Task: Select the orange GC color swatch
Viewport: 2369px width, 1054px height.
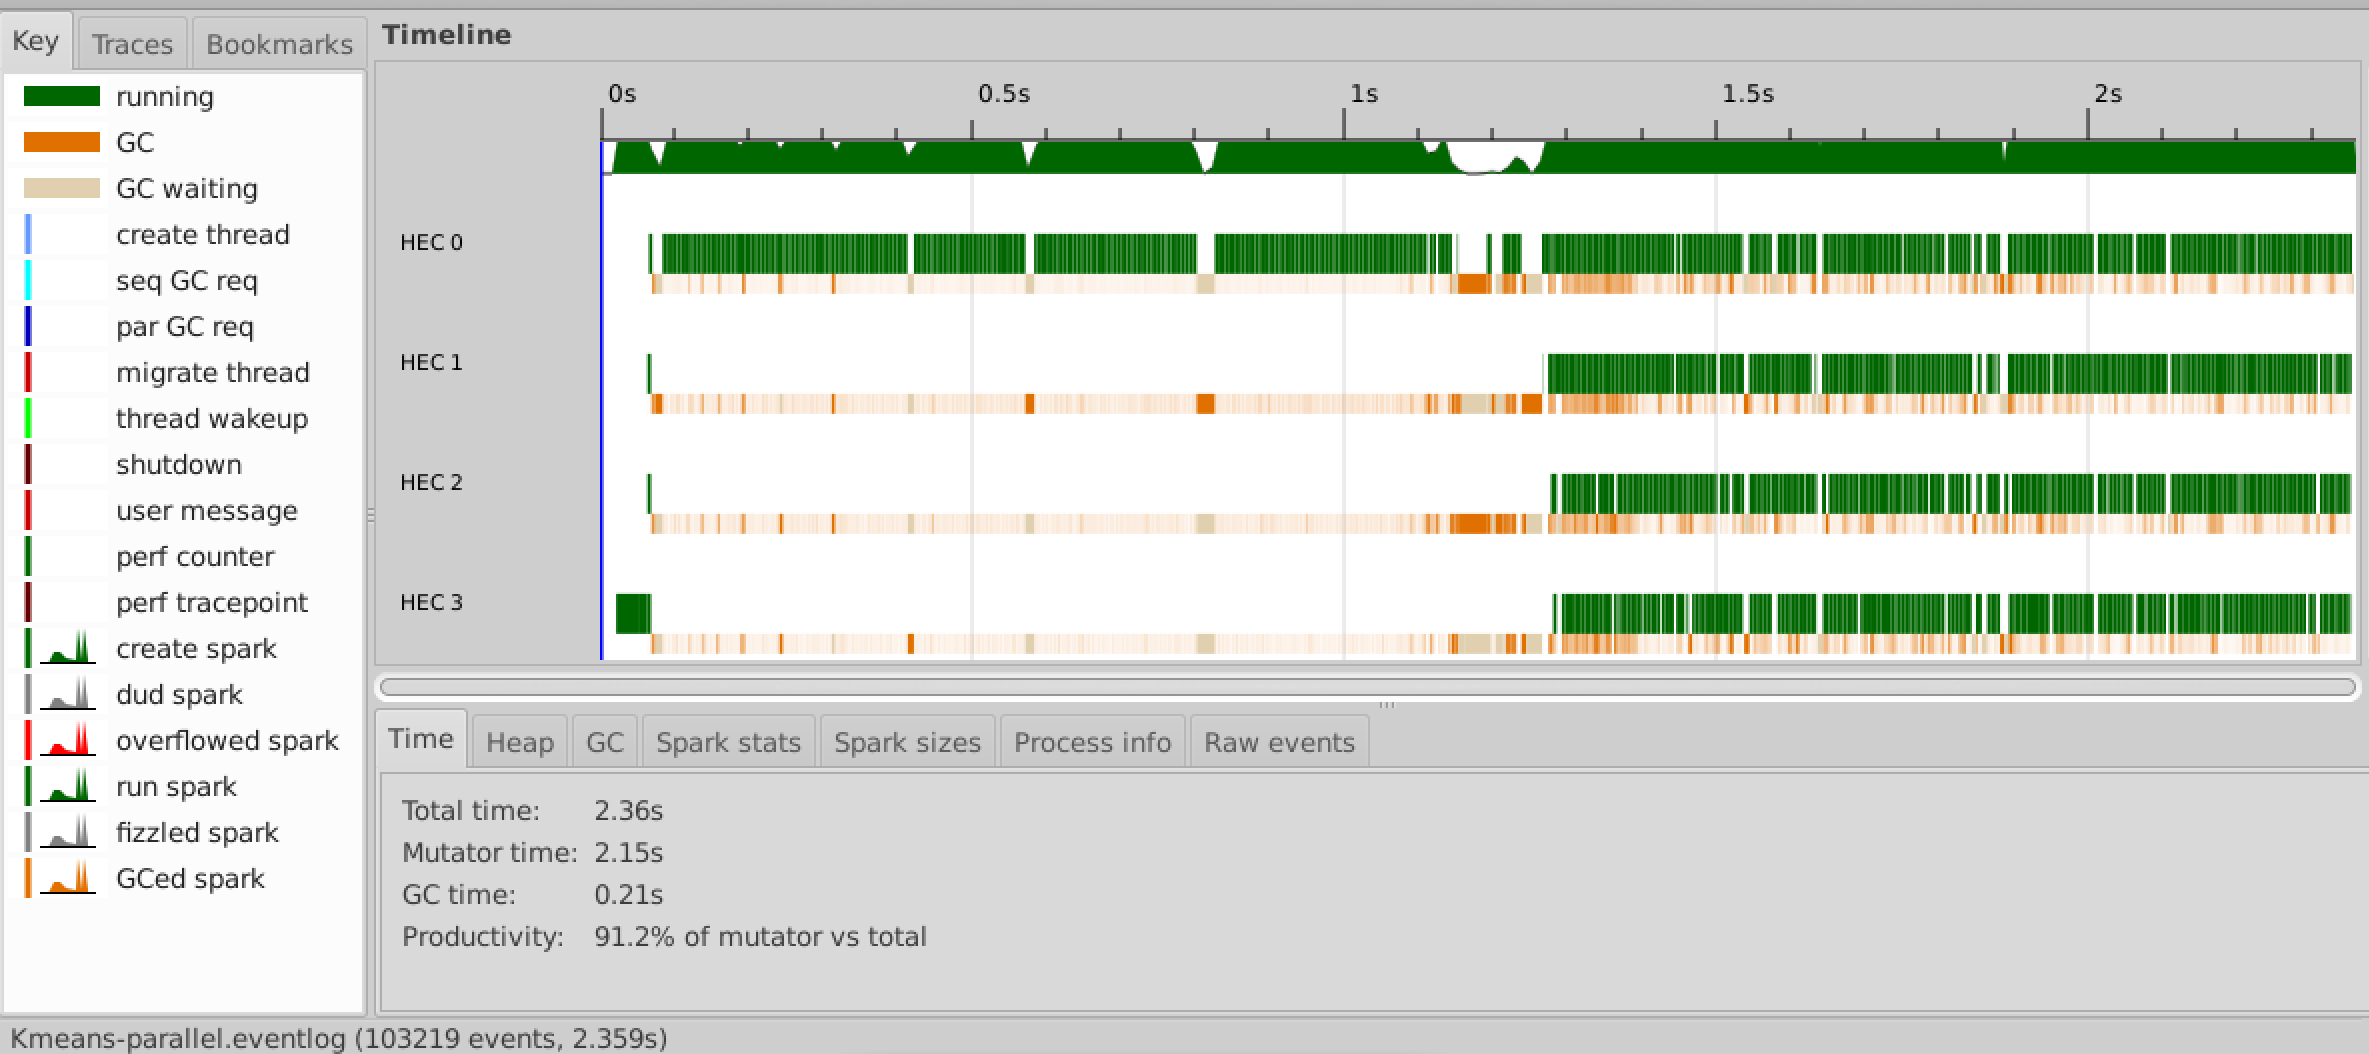Action: [x=62, y=142]
